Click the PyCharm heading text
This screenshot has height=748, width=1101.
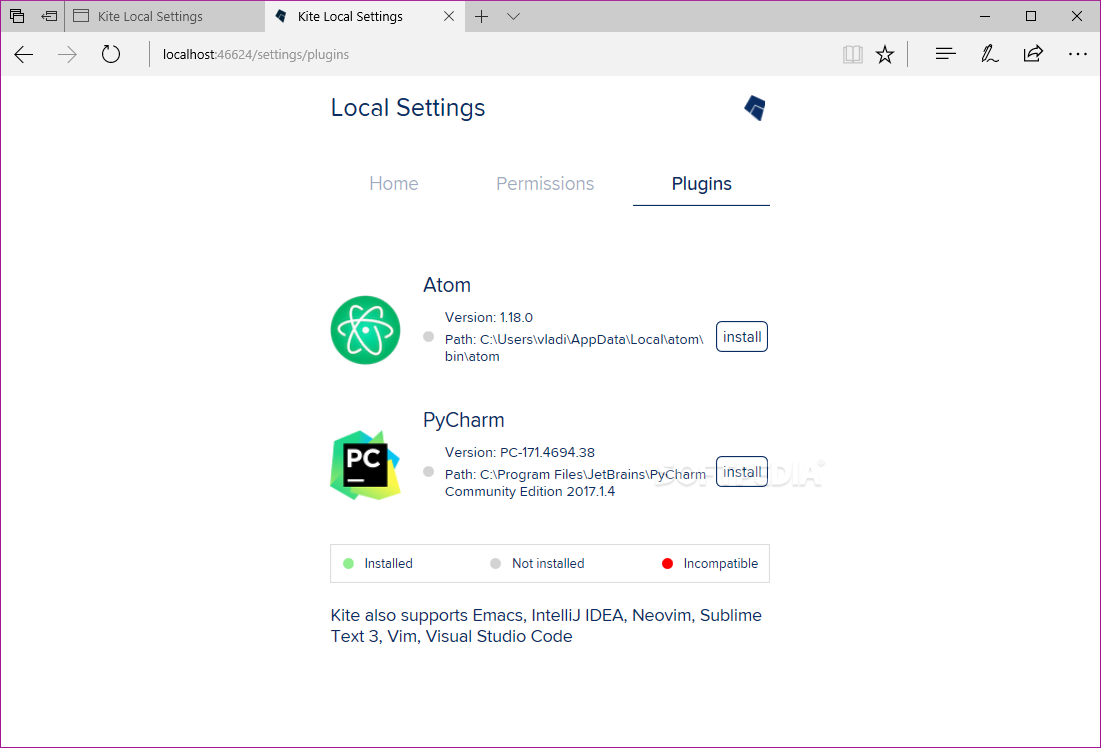[x=463, y=420]
